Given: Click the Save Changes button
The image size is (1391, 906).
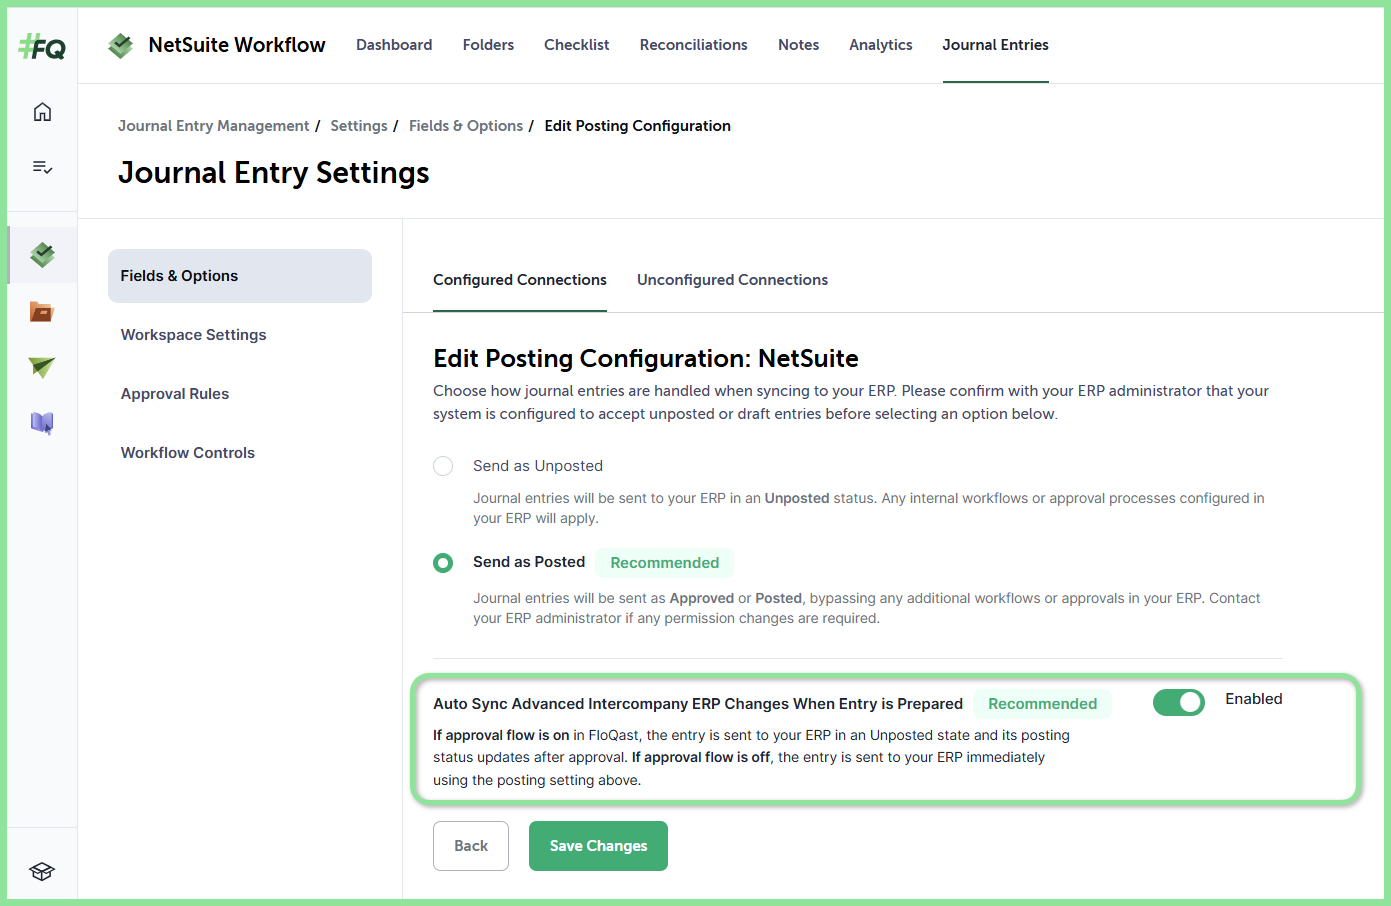Looking at the screenshot, I should (598, 846).
